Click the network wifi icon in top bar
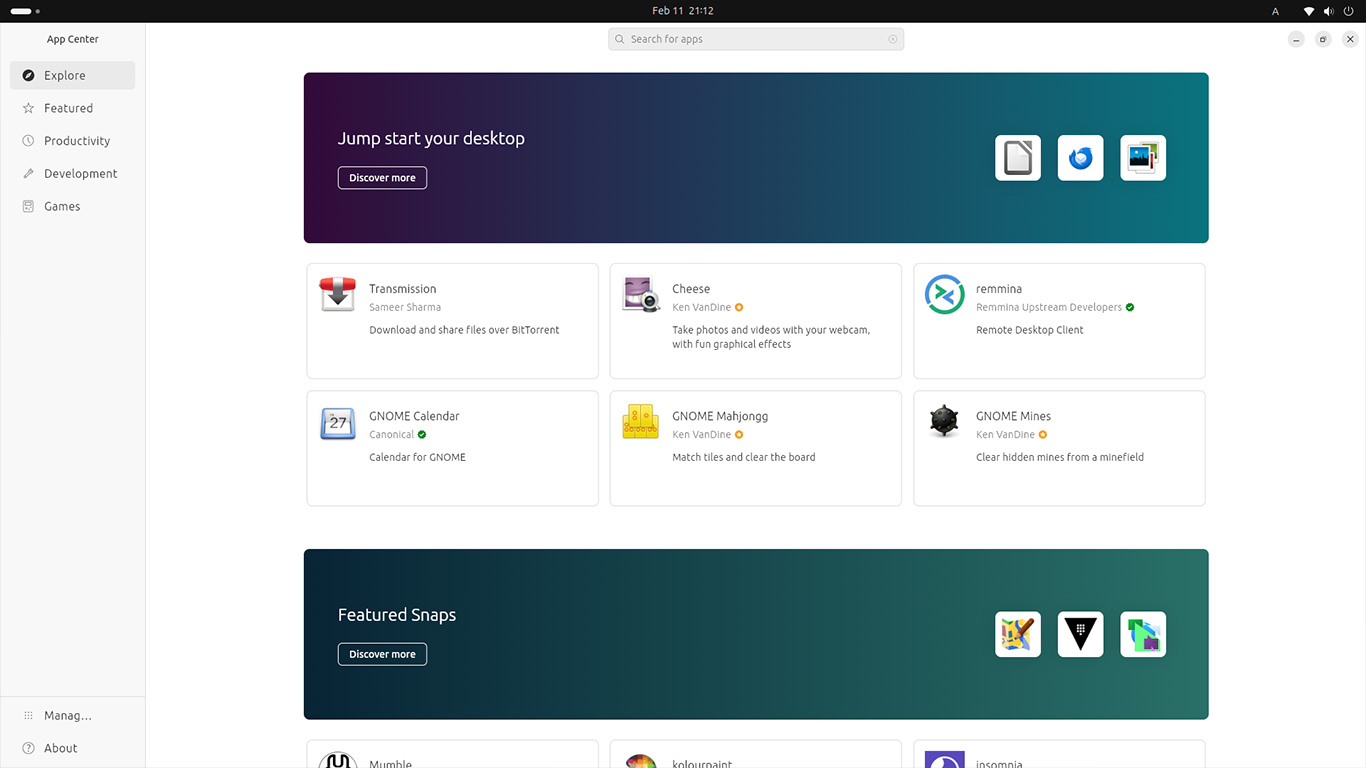Screen dimensions: 1366x768 [1309, 11]
